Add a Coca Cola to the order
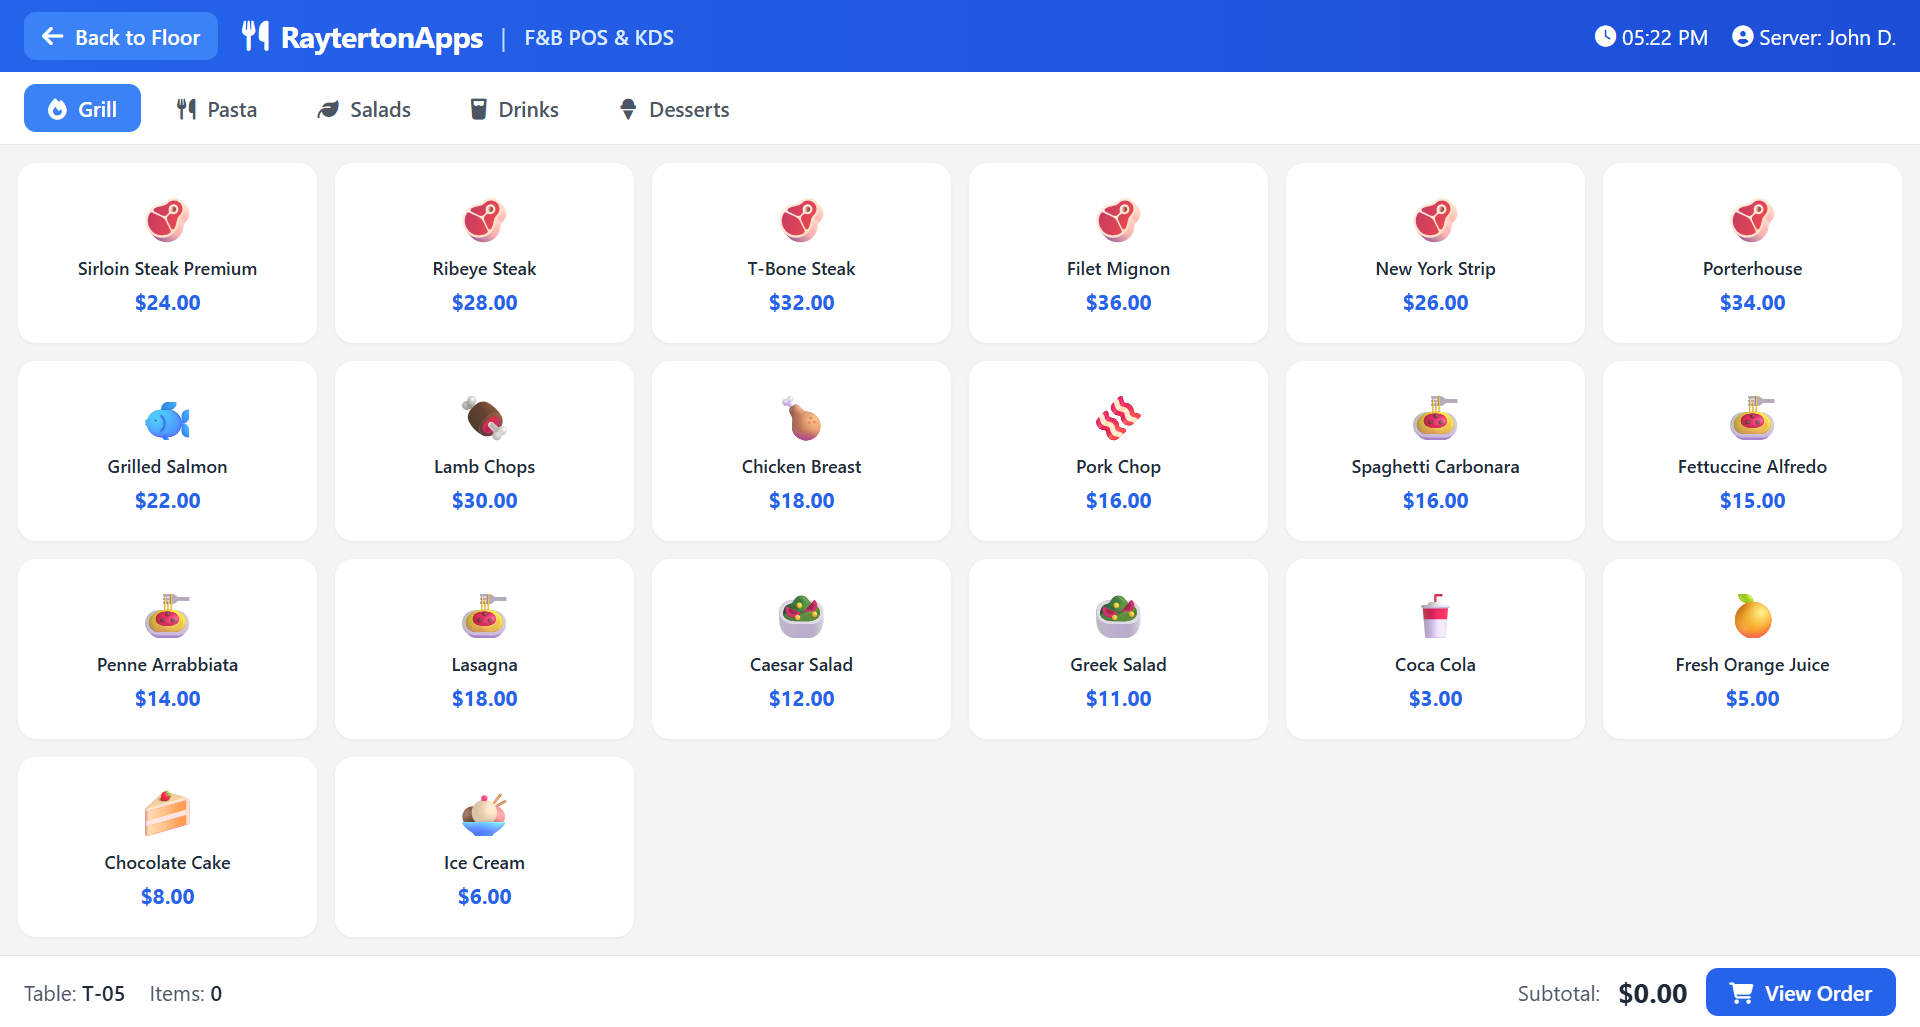Image resolution: width=1920 pixels, height=1027 pixels. [1435, 648]
